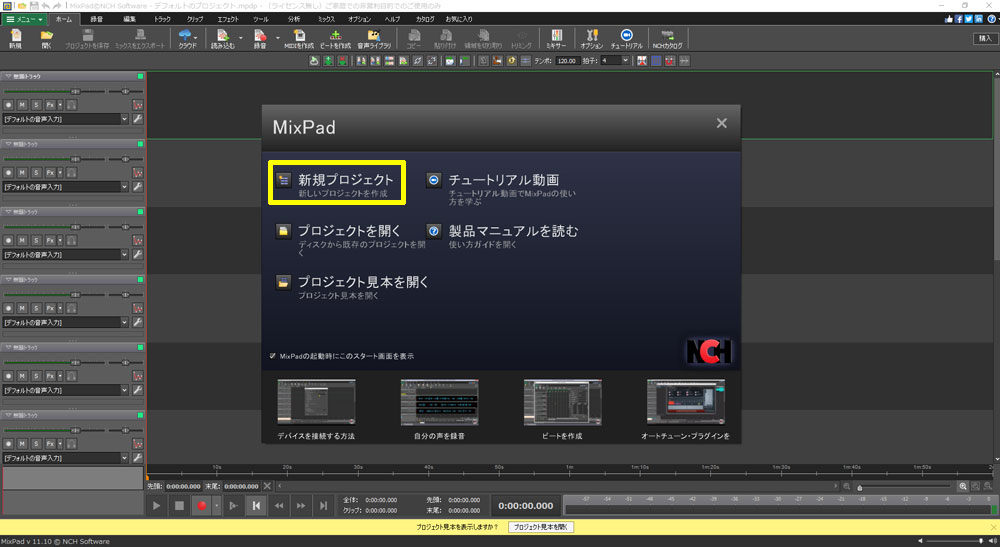This screenshot has width=1000, height=547.
Task: Expand the arrow beside toolbar 録音 button
Action: pos(277,38)
